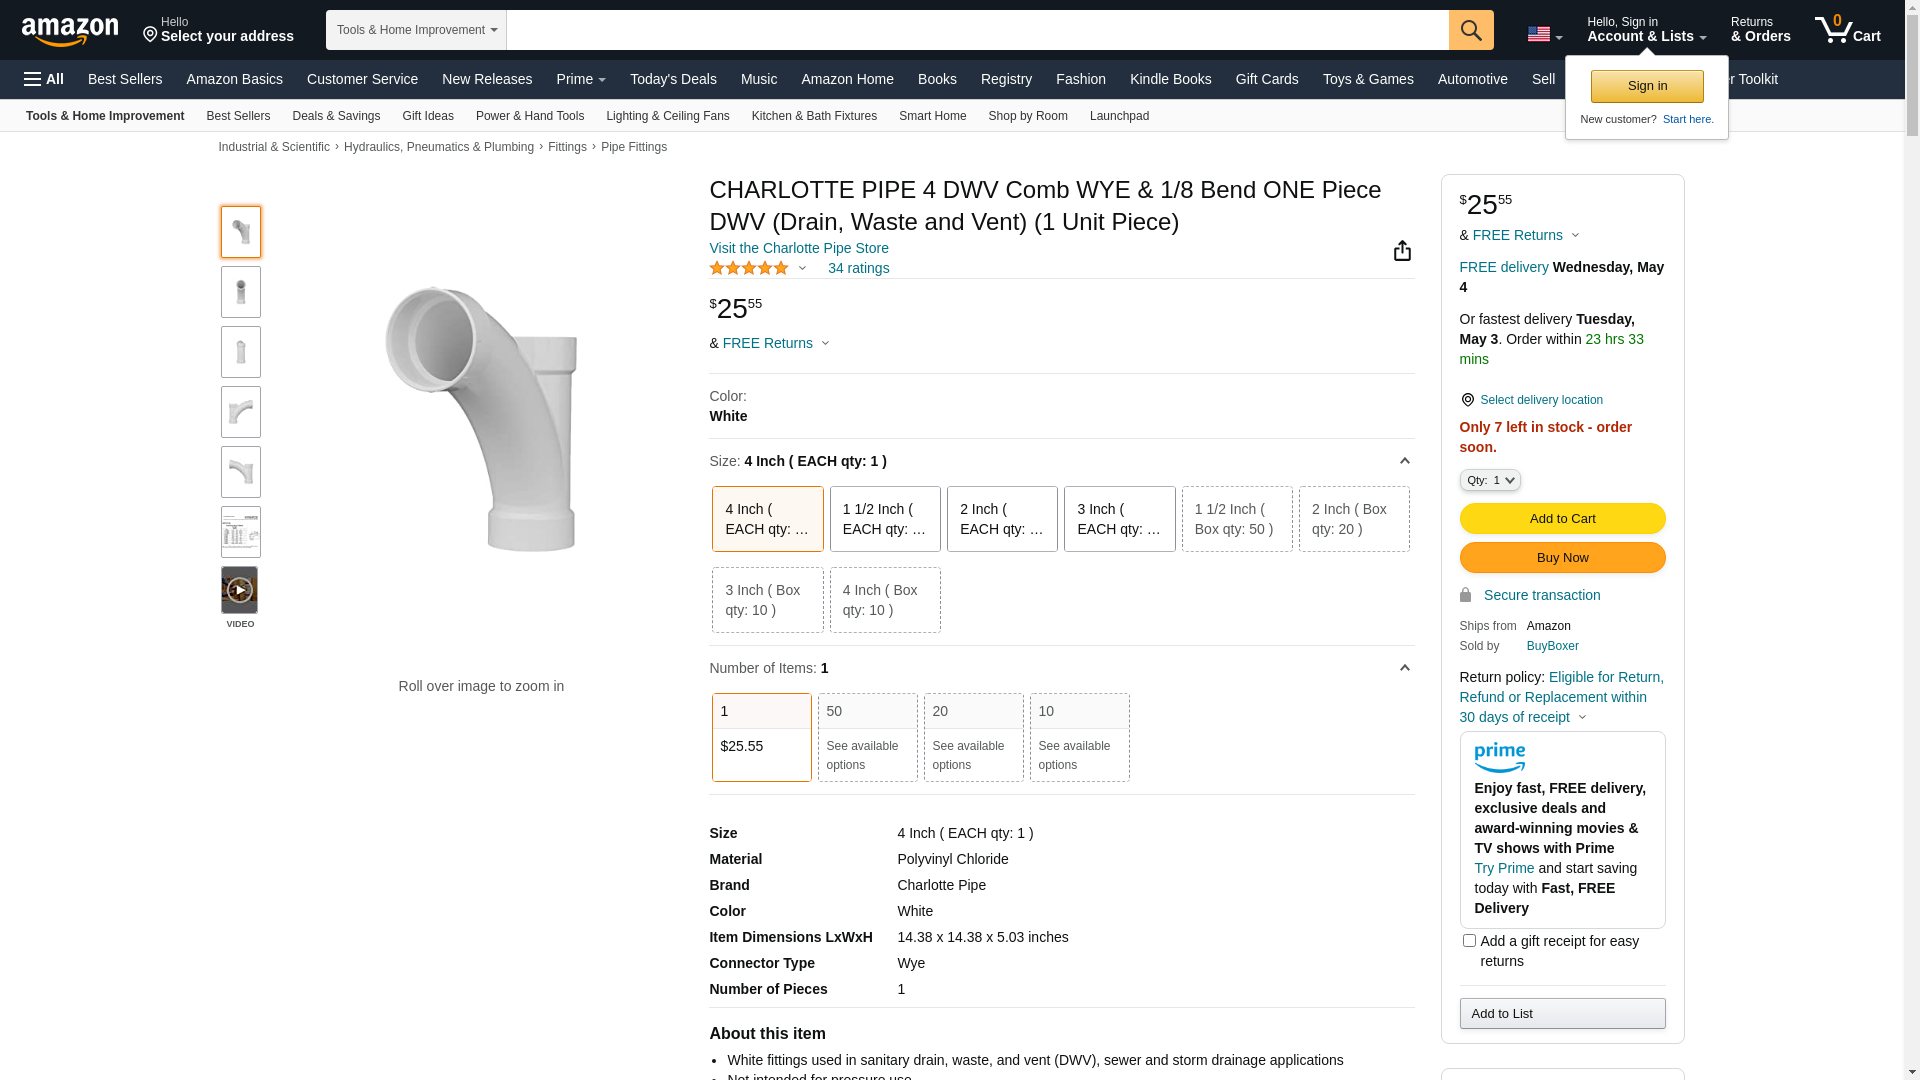Click the Add to Cart button

point(1562,519)
